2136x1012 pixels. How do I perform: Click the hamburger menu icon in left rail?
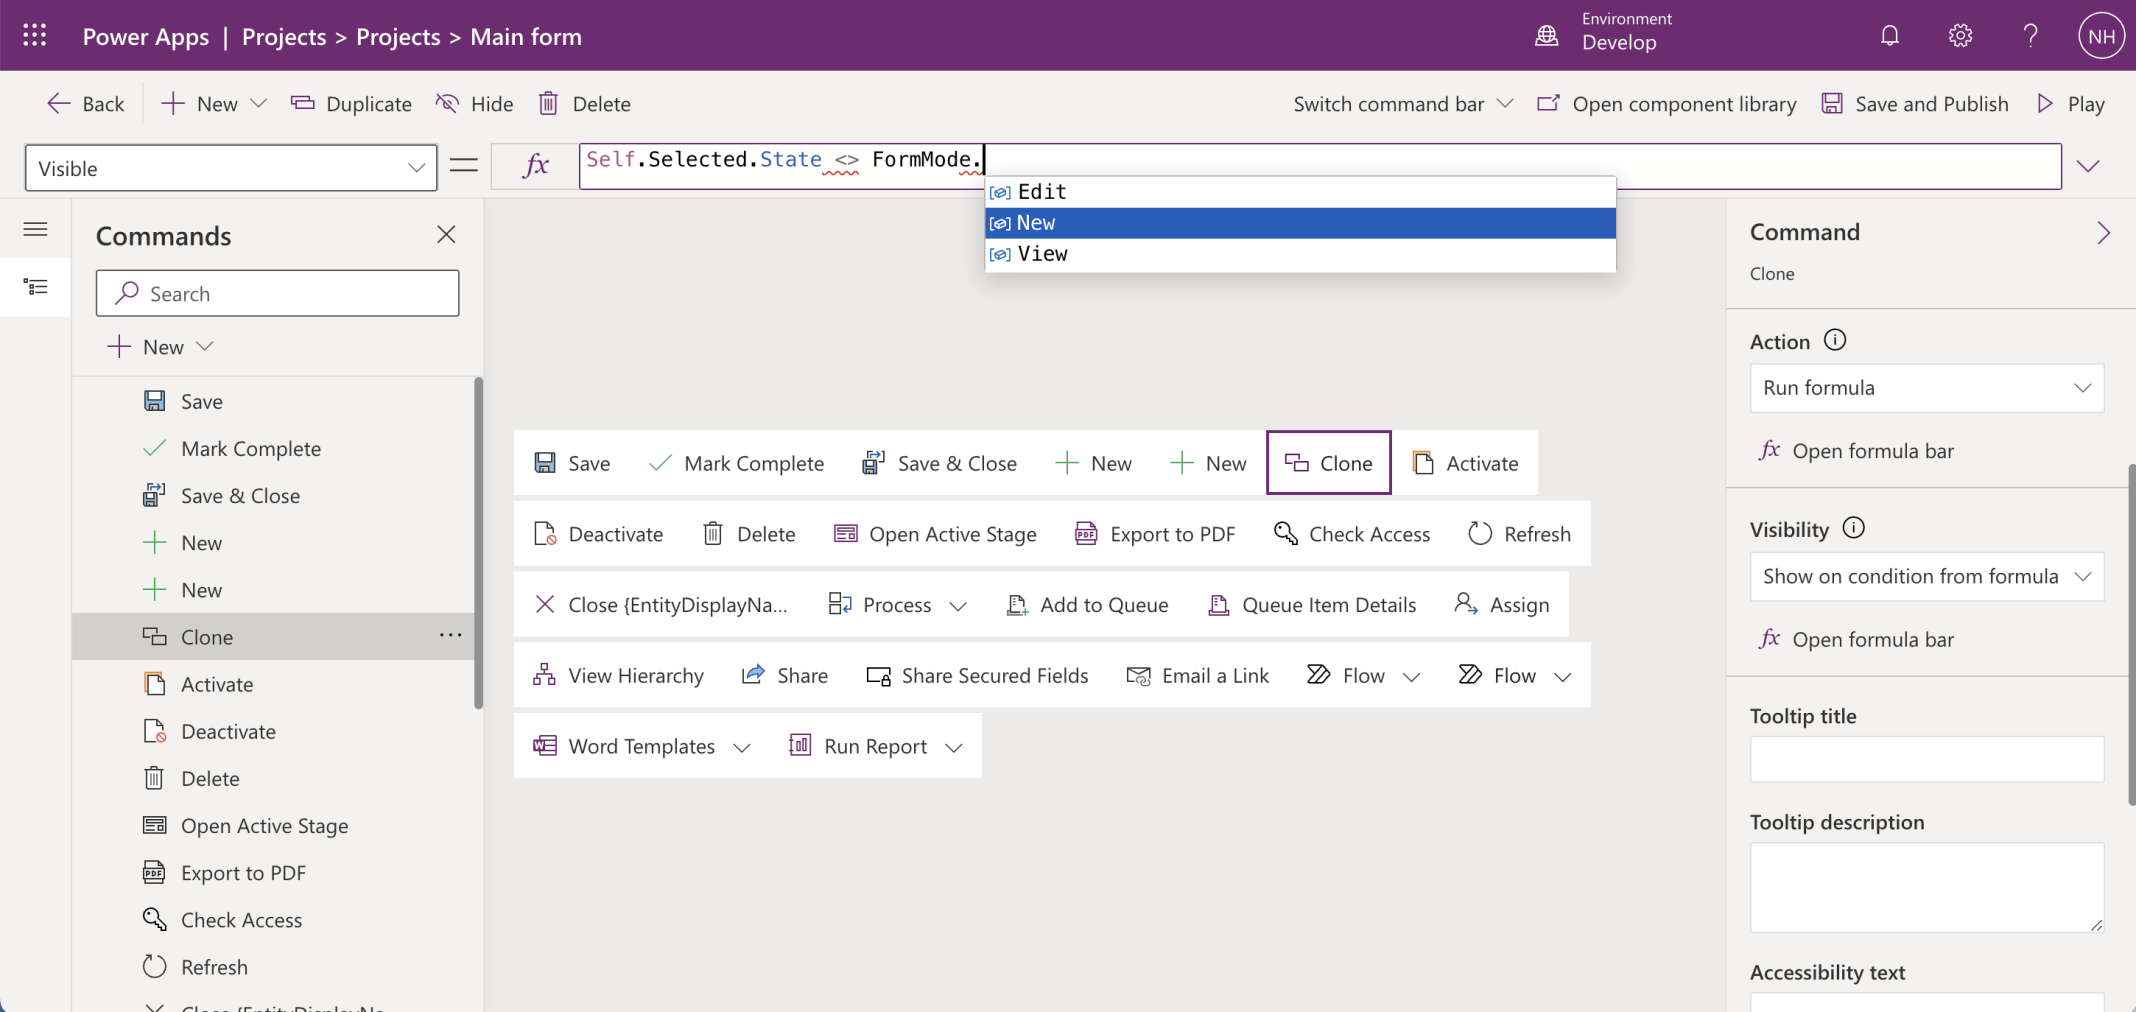point(36,230)
